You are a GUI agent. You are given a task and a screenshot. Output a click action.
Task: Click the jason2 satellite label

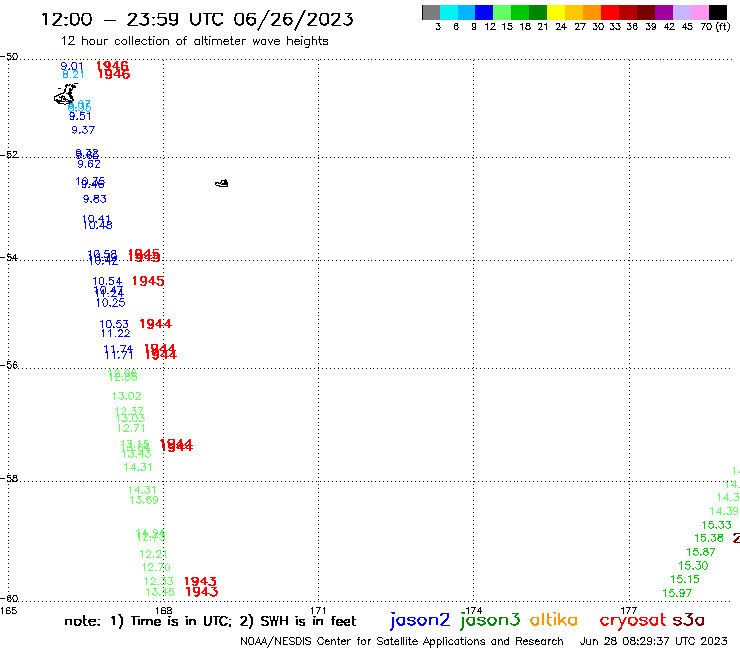pos(420,620)
